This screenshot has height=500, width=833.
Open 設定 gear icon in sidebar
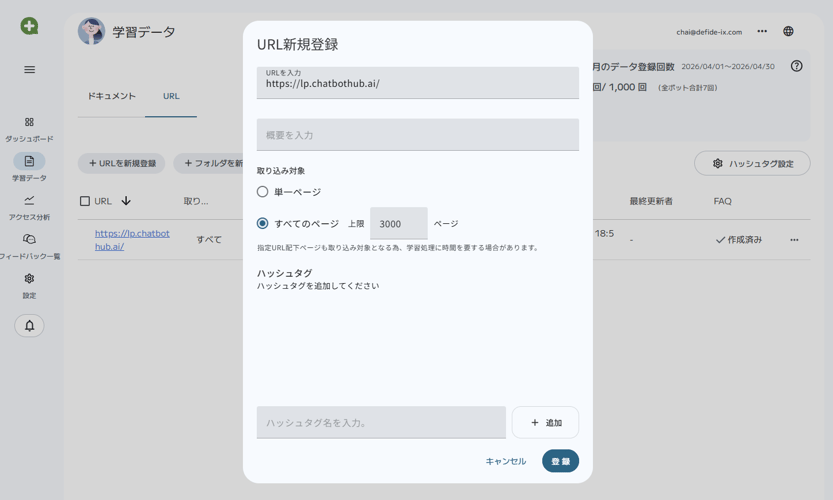click(x=29, y=279)
